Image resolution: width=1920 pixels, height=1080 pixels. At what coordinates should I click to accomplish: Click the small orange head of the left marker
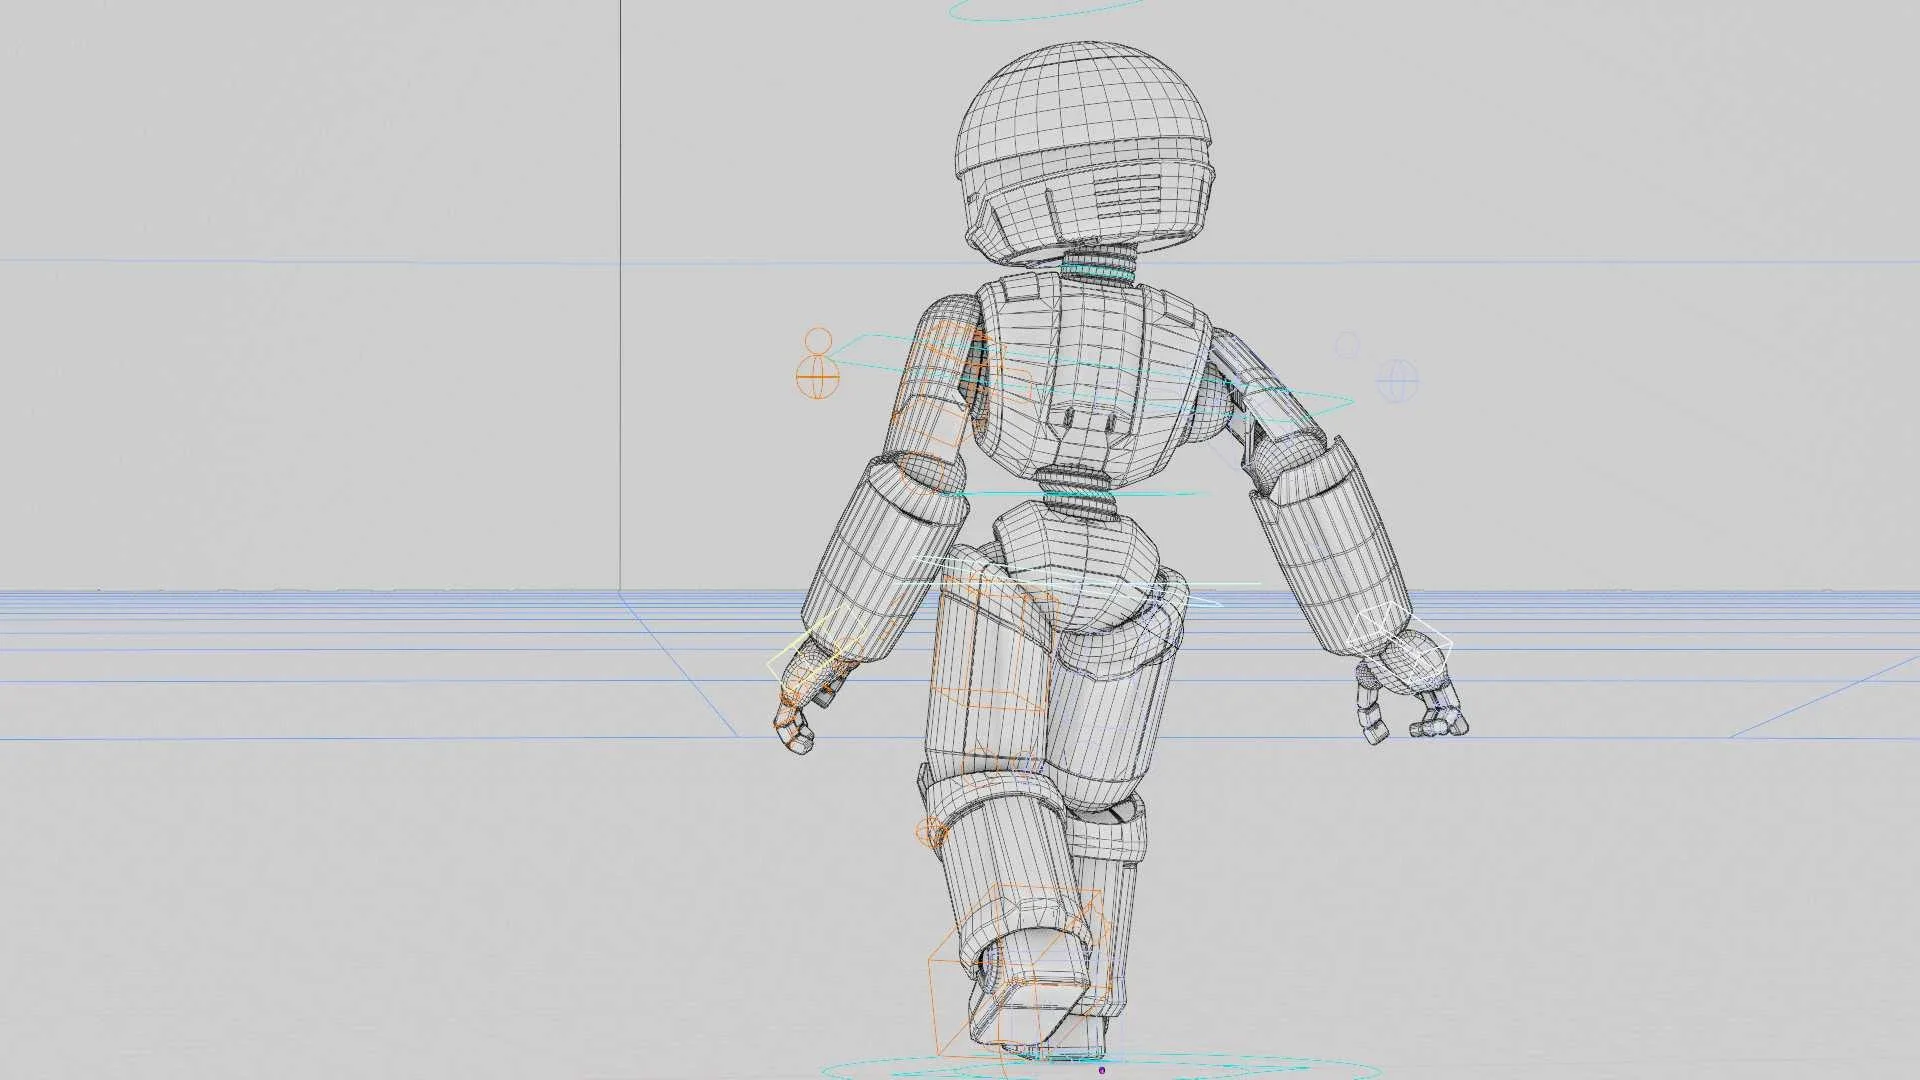[x=817, y=340]
